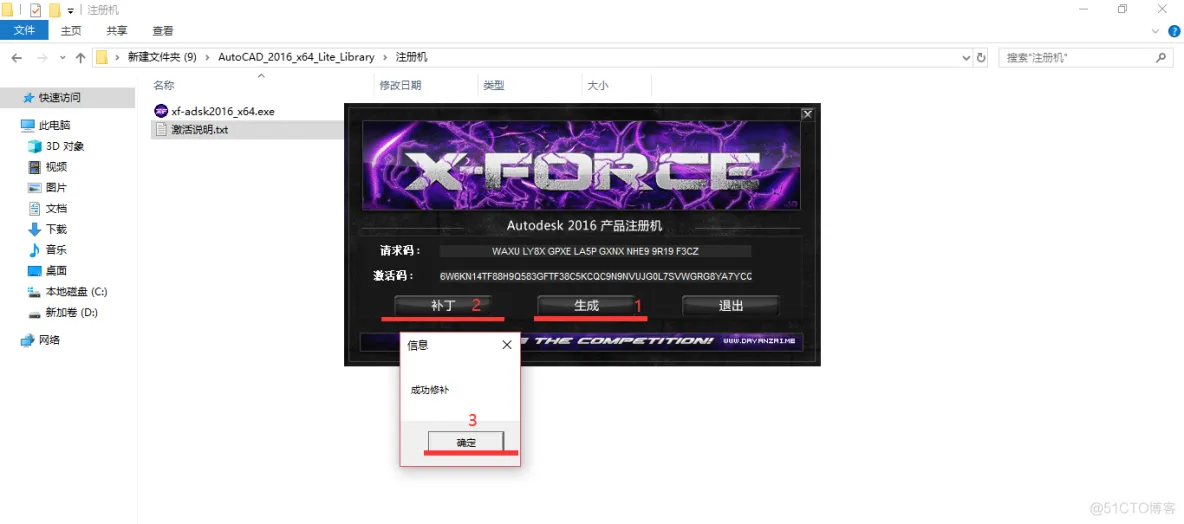Image resolution: width=1184 pixels, height=524 pixels.
Task: Refresh the folder with the refresh icon
Action: tap(982, 57)
